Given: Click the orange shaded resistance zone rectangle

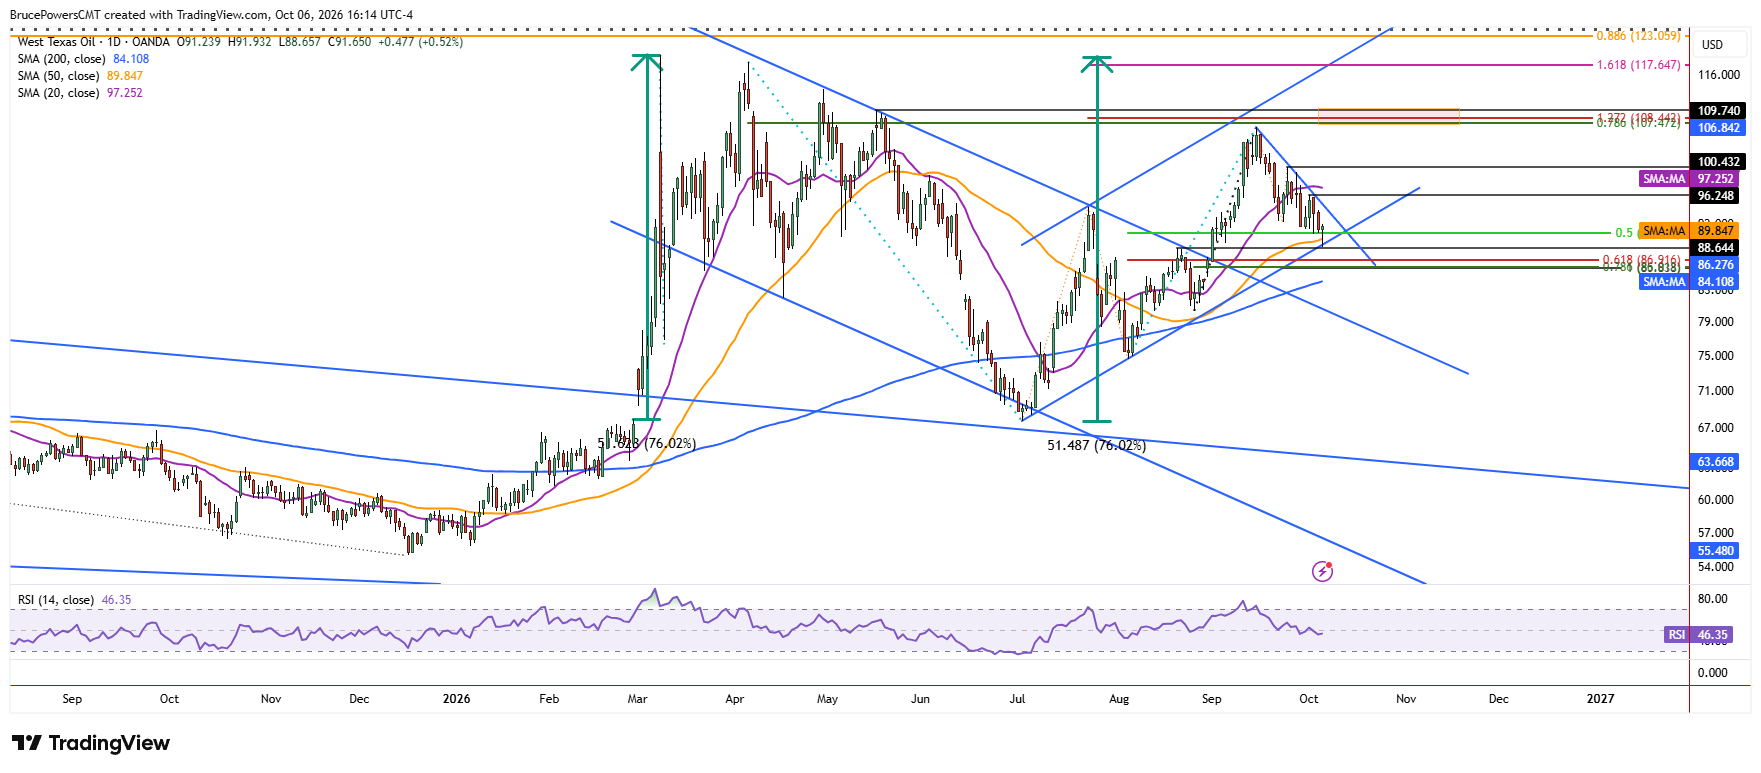Looking at the screenshot, I should coord(1388,116).
